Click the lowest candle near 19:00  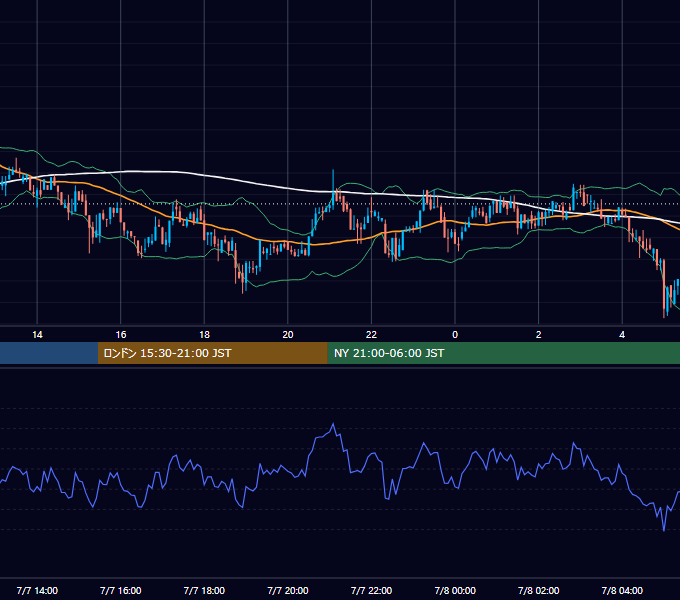pos(242,277)
